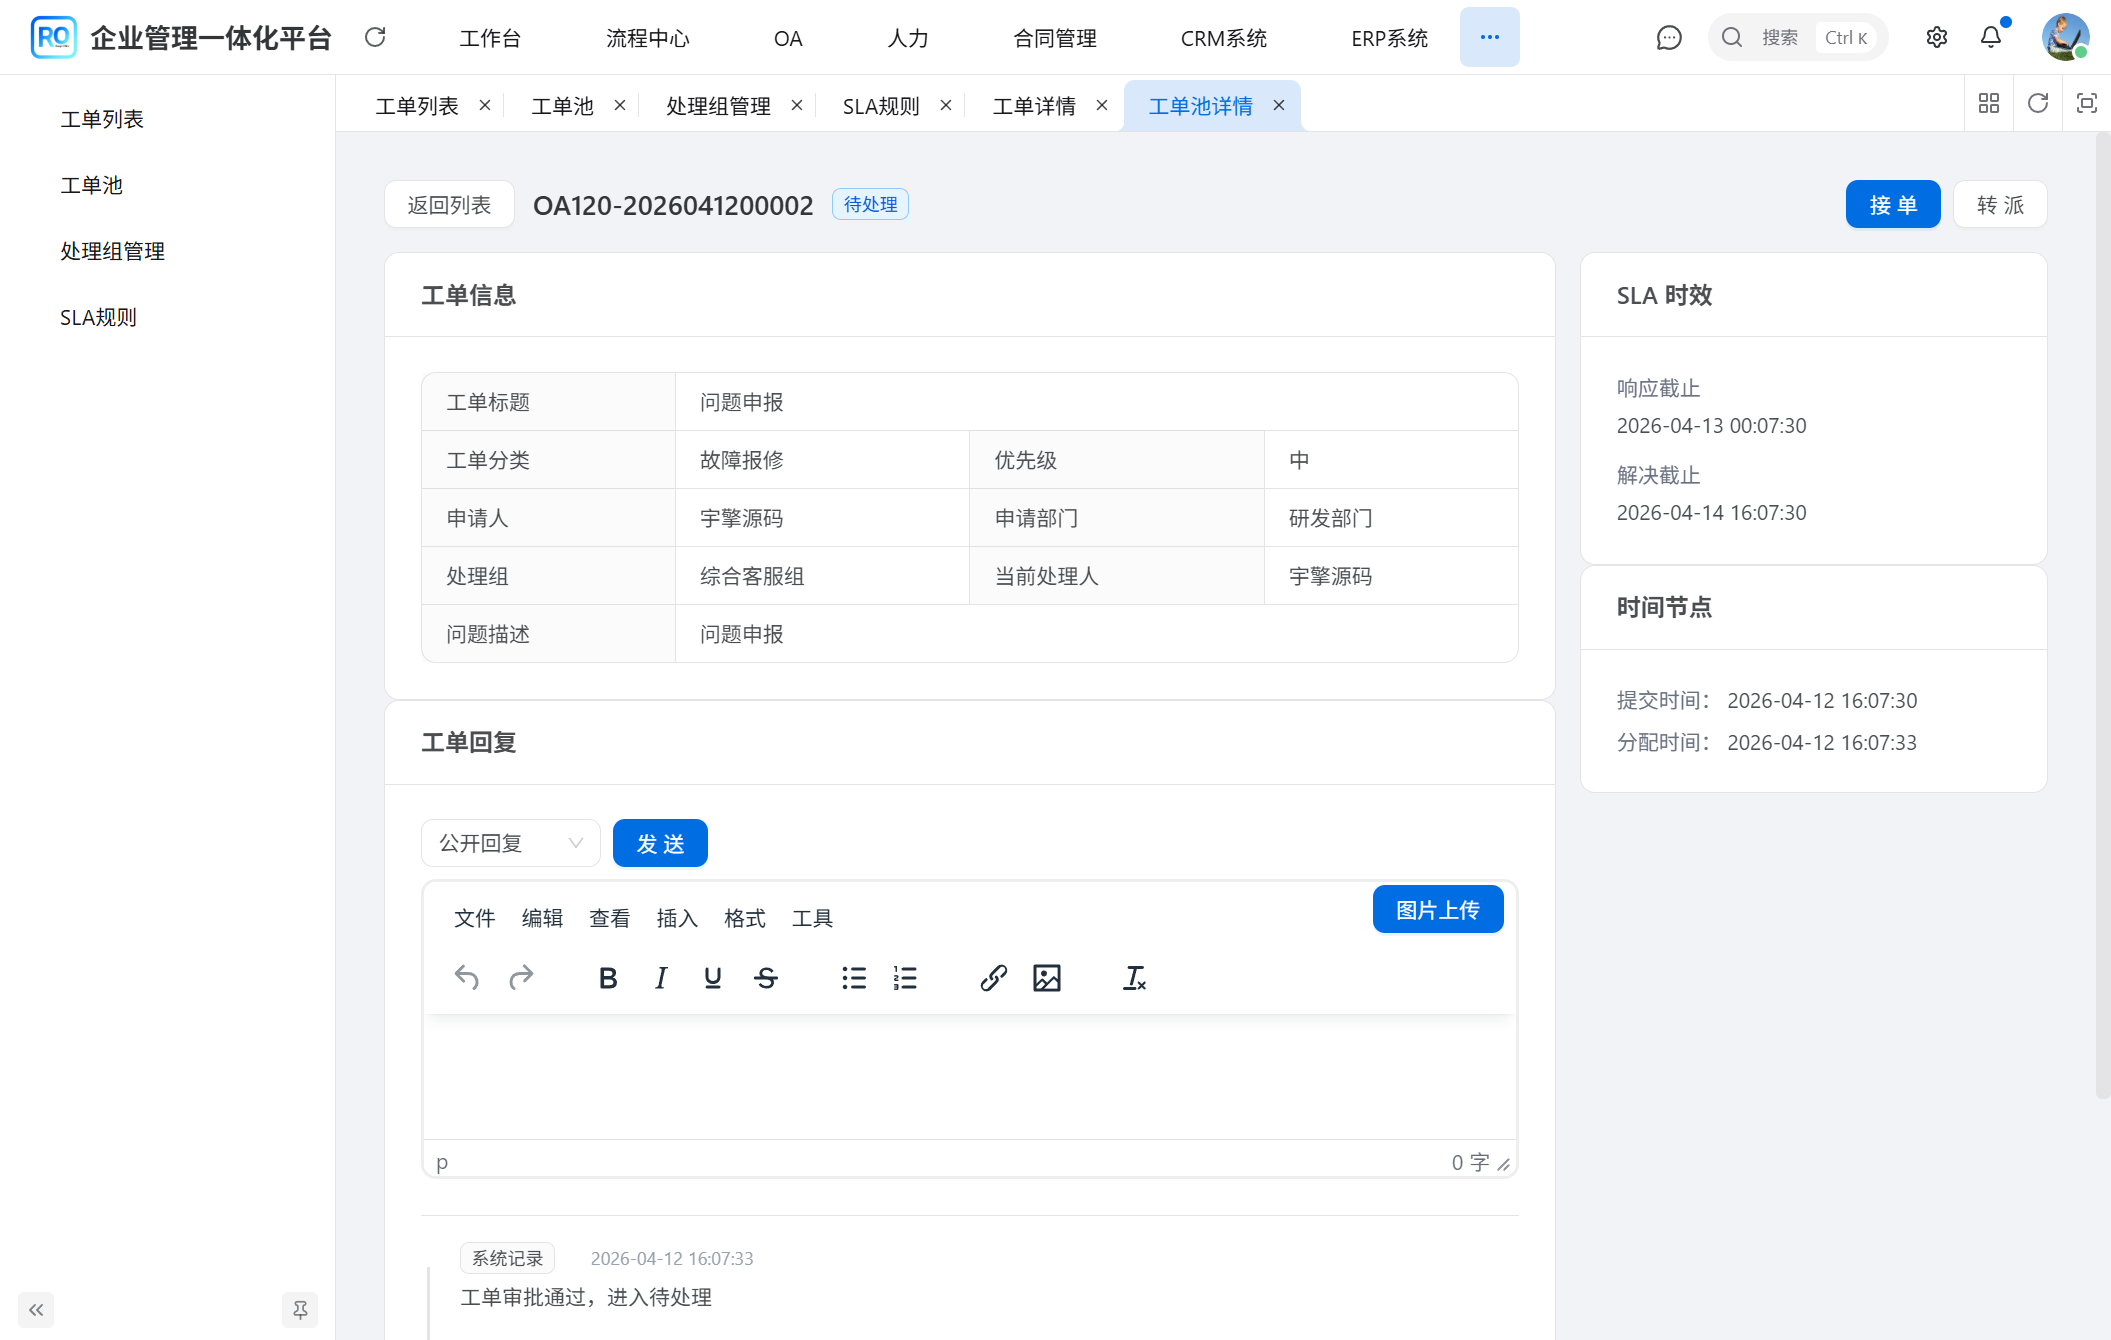The width and height of the screenshot is (2111, 1340).
Task: Click the Bold formatting icon
Action: [x=607, y=978]
